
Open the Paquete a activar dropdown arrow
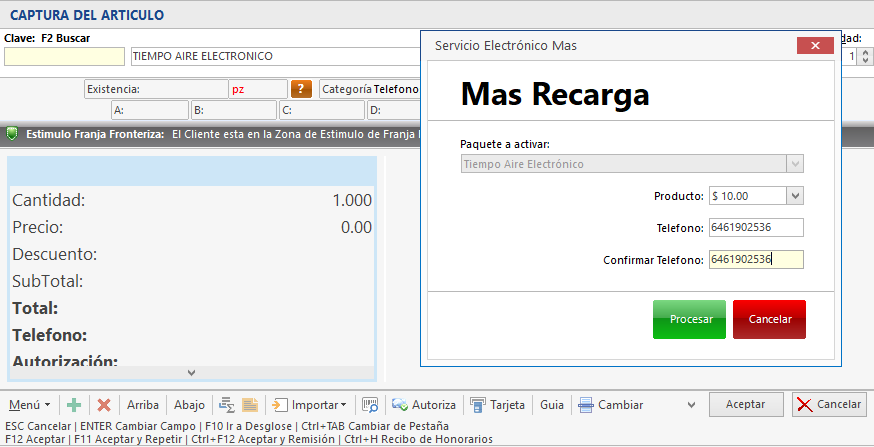(x=795, y=164)
